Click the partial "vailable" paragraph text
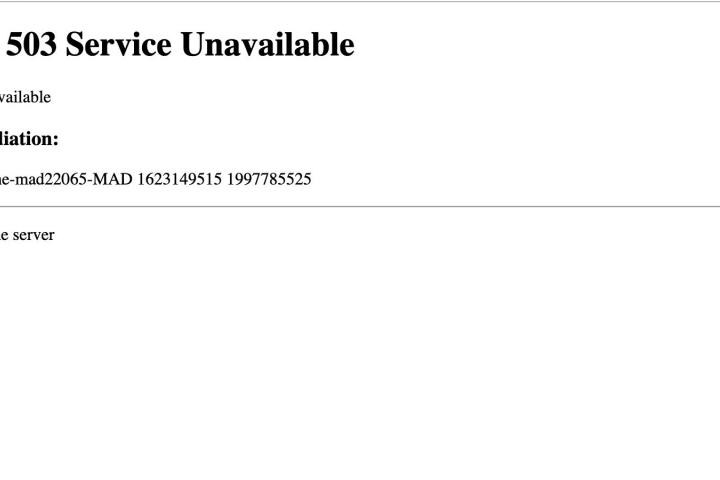 [25, 97]
